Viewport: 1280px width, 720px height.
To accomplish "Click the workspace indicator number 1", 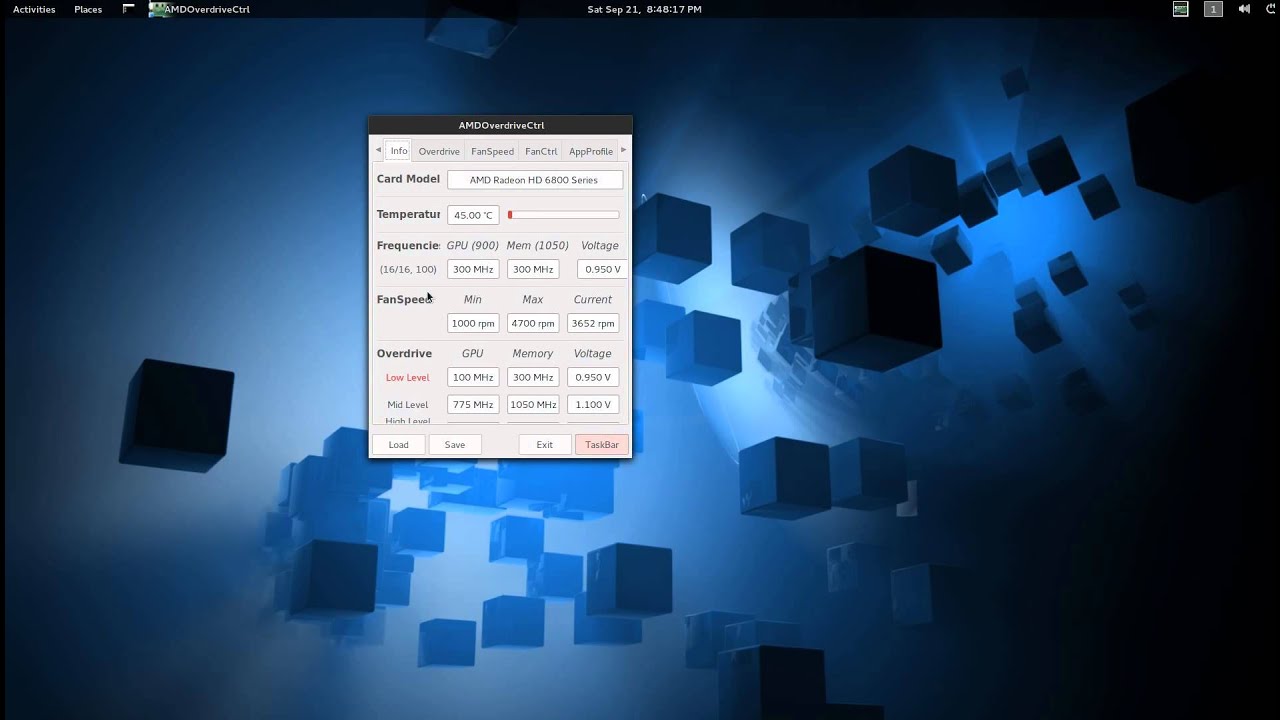I will (1213, 9).
